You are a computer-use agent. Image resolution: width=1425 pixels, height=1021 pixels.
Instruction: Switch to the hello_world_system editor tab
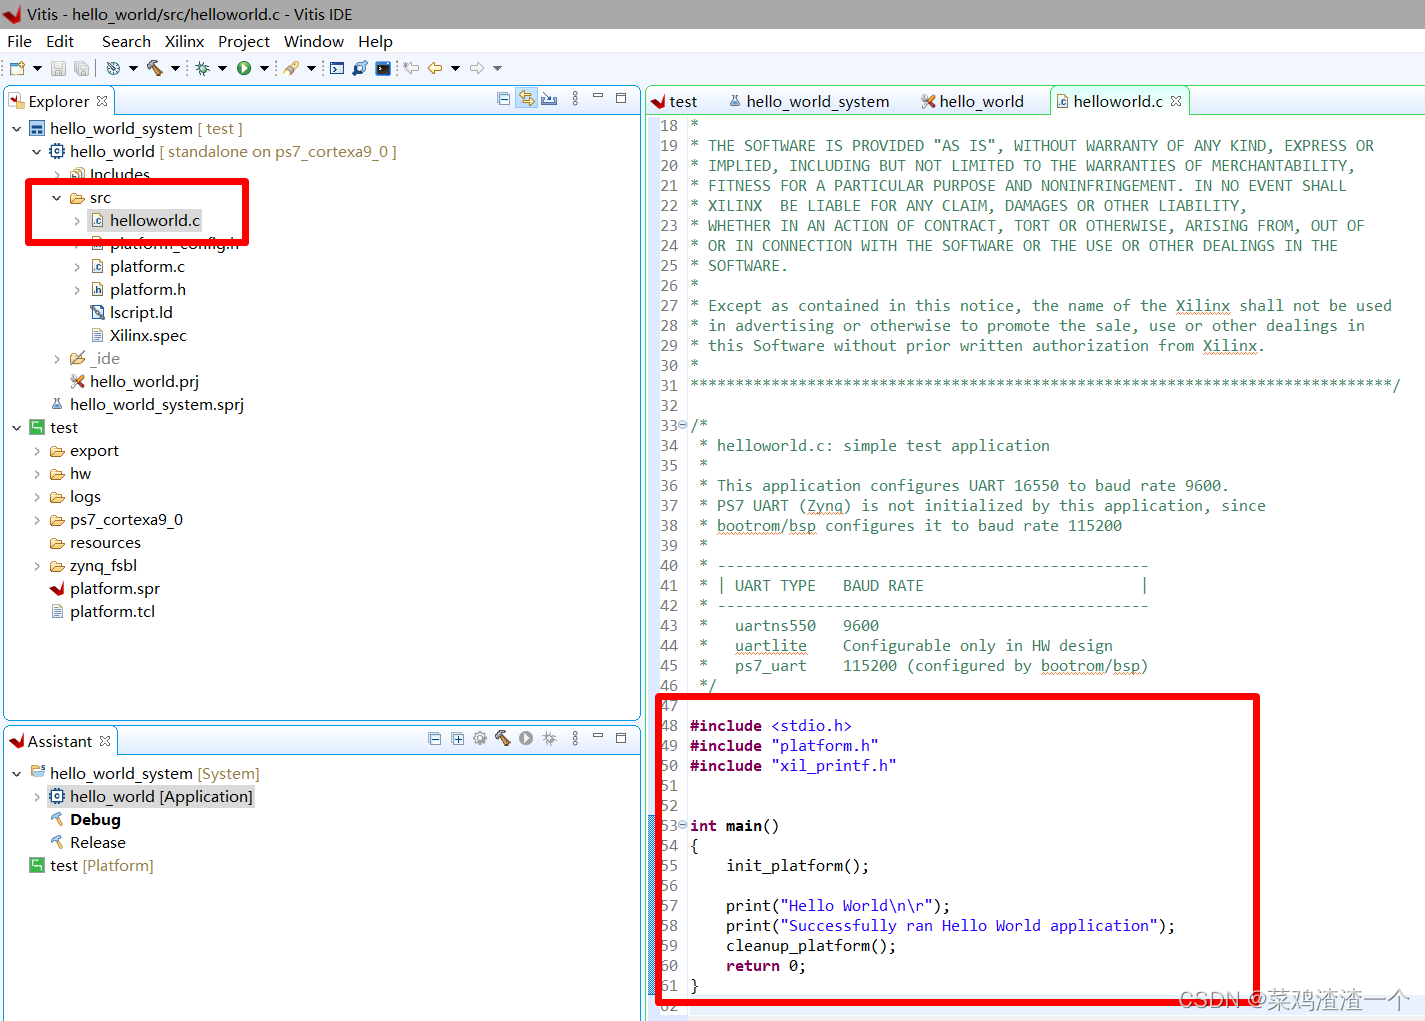[x=809, y=101]
